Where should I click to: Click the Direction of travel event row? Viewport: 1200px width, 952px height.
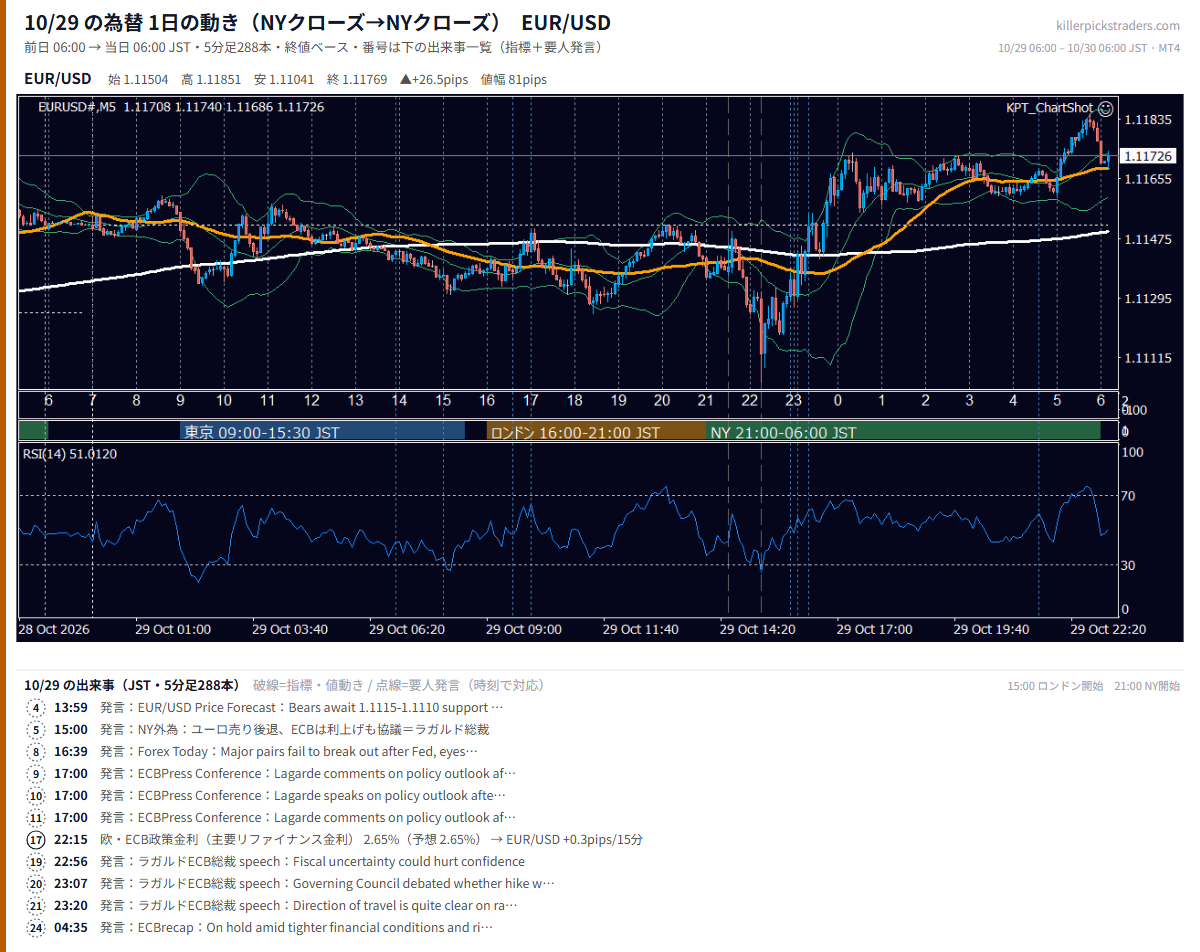pos(272,905)
